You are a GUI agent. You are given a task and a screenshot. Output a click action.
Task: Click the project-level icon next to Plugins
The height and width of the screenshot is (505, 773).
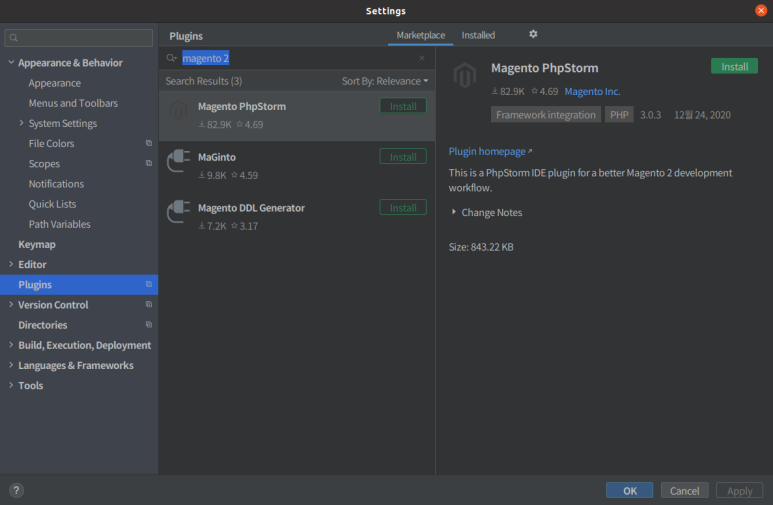pyautogui.click(x=149, y=284)
